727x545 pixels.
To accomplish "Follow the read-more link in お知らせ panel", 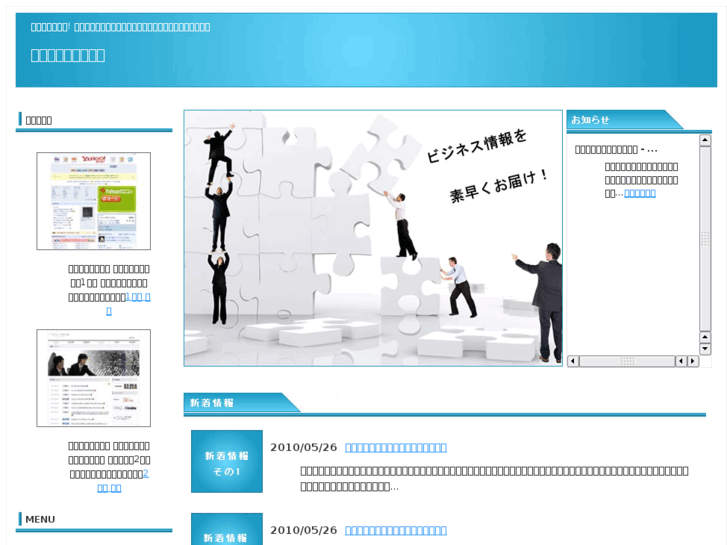I will pyautogui.click(x=640, y=193).
